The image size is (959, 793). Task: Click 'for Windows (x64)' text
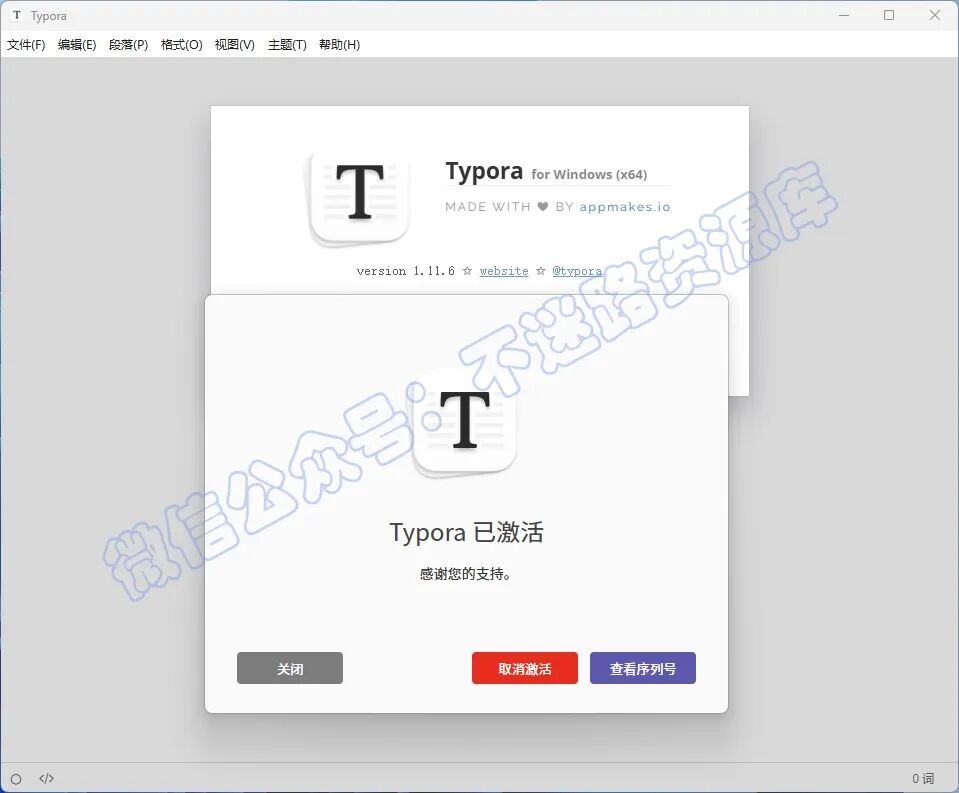[589, 174]
